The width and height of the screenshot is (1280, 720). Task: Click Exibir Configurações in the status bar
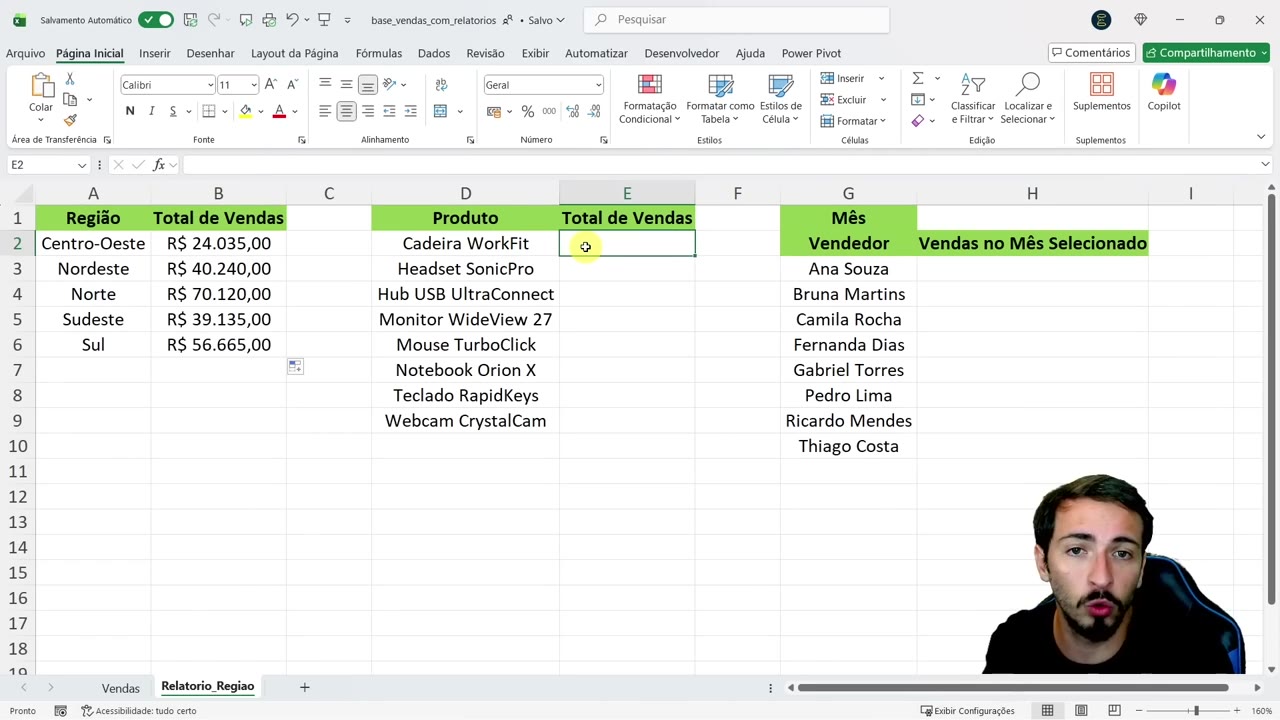click(965, 711)
